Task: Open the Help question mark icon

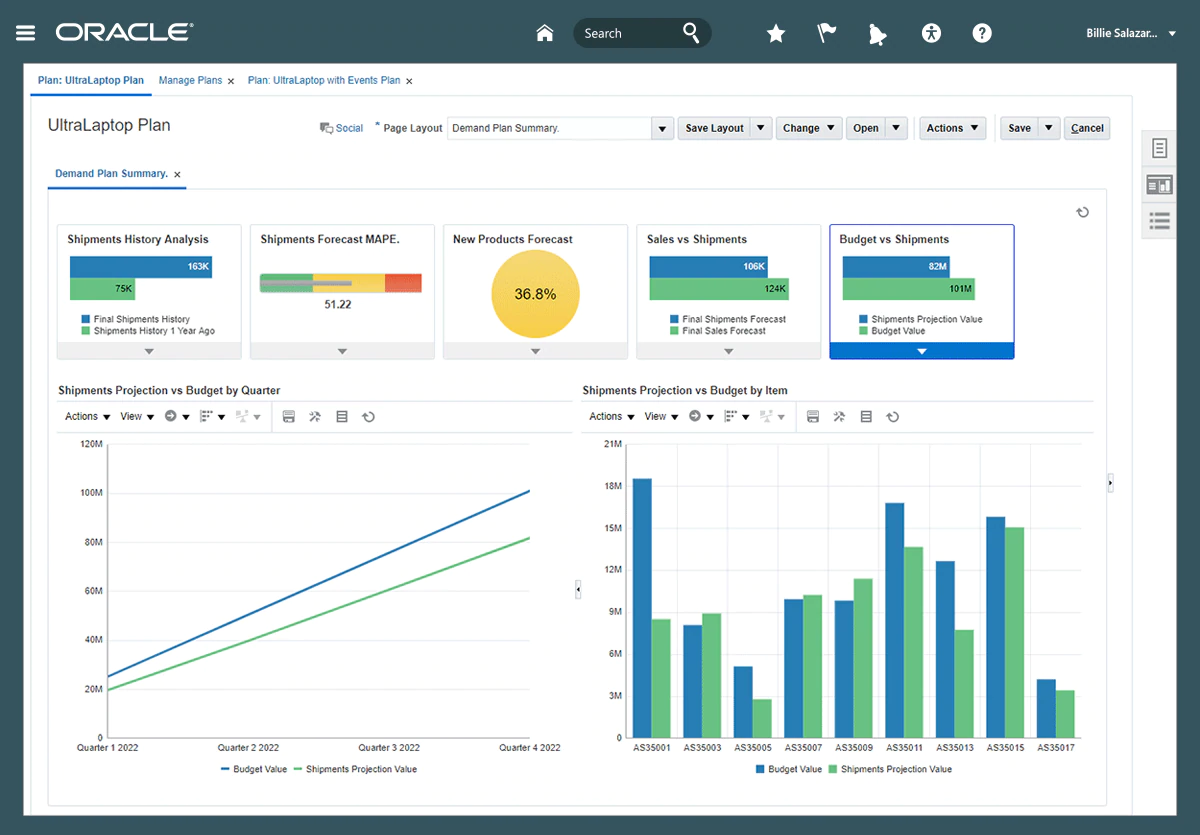Action: pos(982,33)
